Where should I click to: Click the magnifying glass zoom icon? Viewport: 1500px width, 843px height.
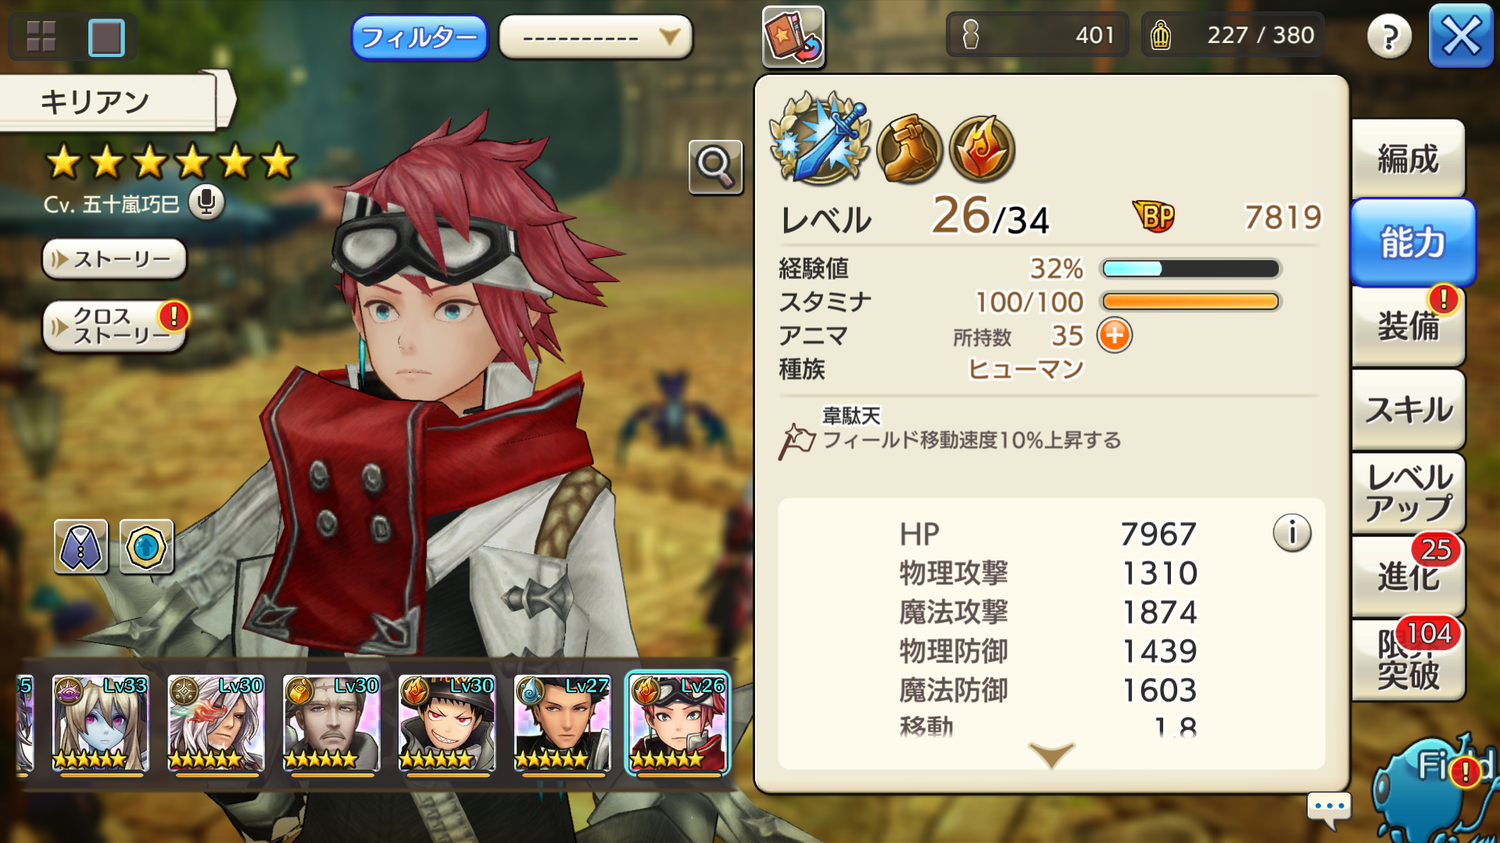[x=715, y=166]
